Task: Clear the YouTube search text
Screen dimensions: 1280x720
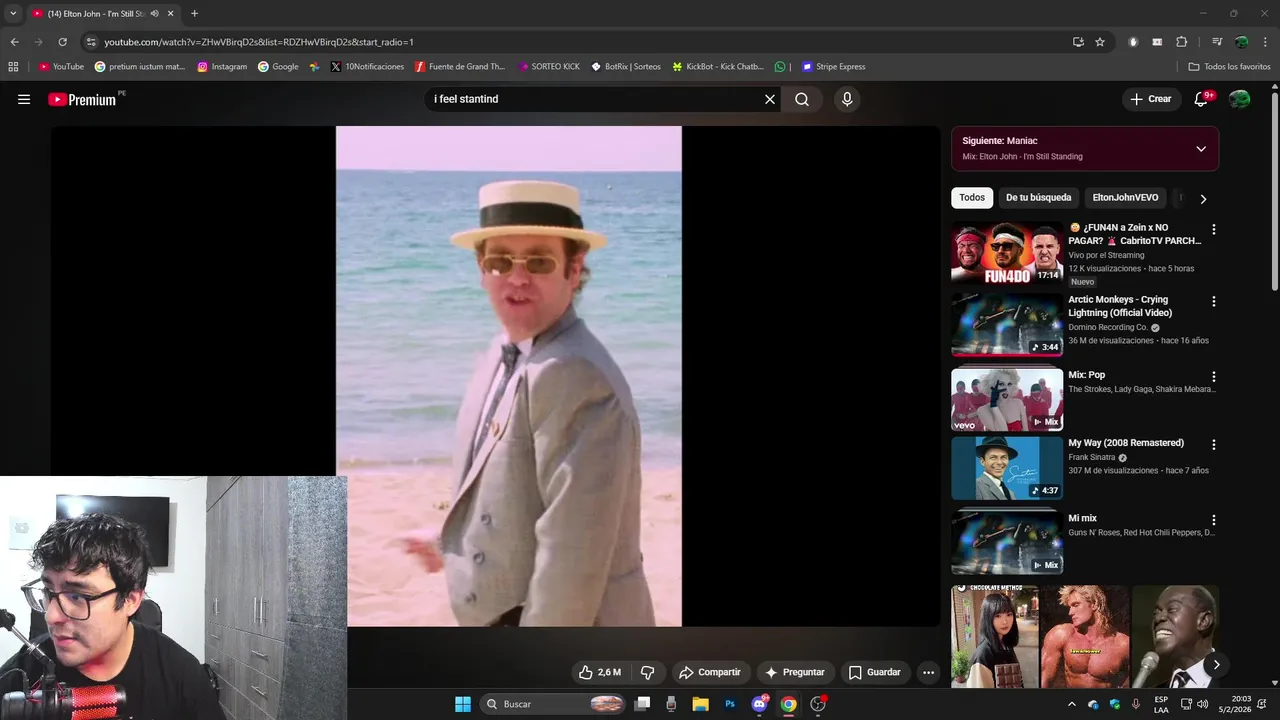Action: tap(770, 99)
